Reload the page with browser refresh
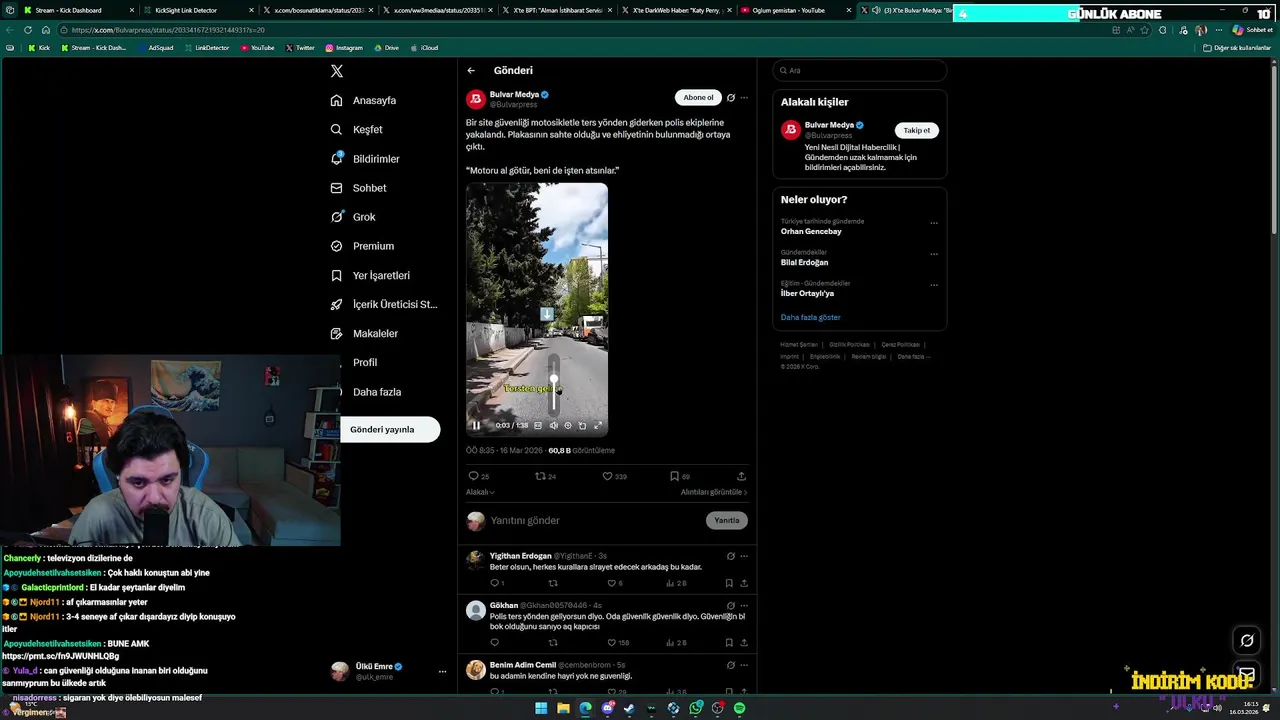This screenshot has height=720, width=1280. 27,30
